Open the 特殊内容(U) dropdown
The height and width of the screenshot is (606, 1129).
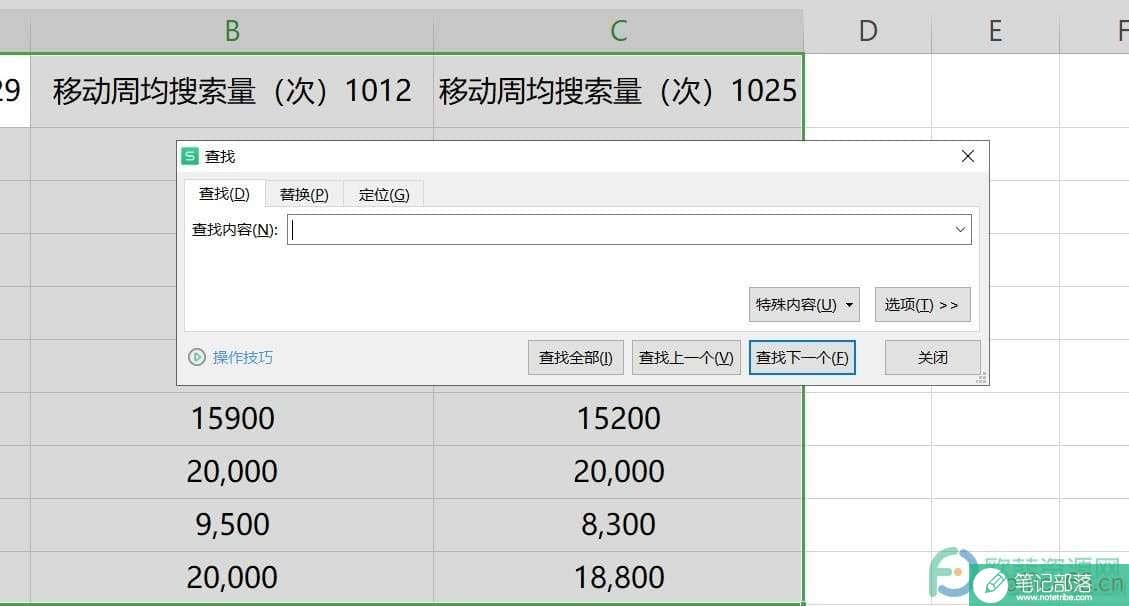[804, 304]
